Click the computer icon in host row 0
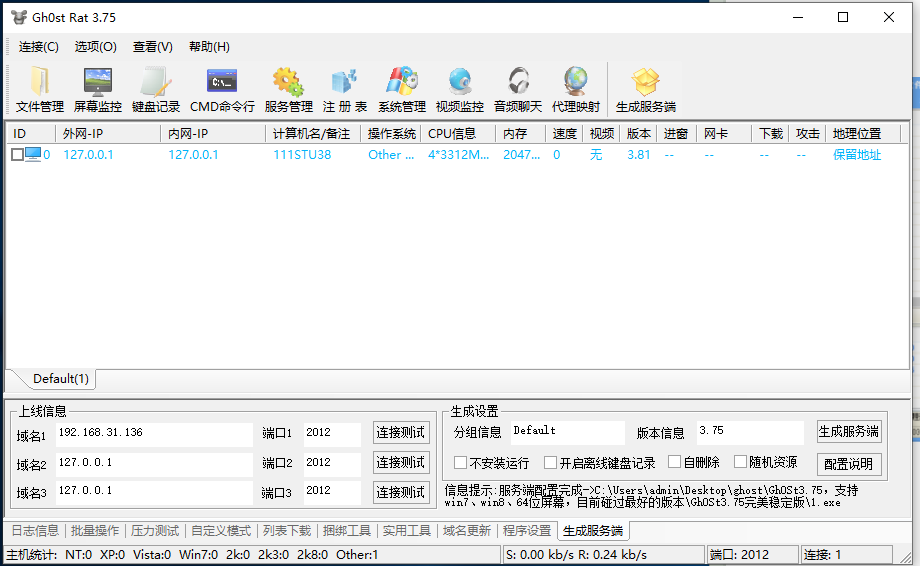 click(33, 154)
